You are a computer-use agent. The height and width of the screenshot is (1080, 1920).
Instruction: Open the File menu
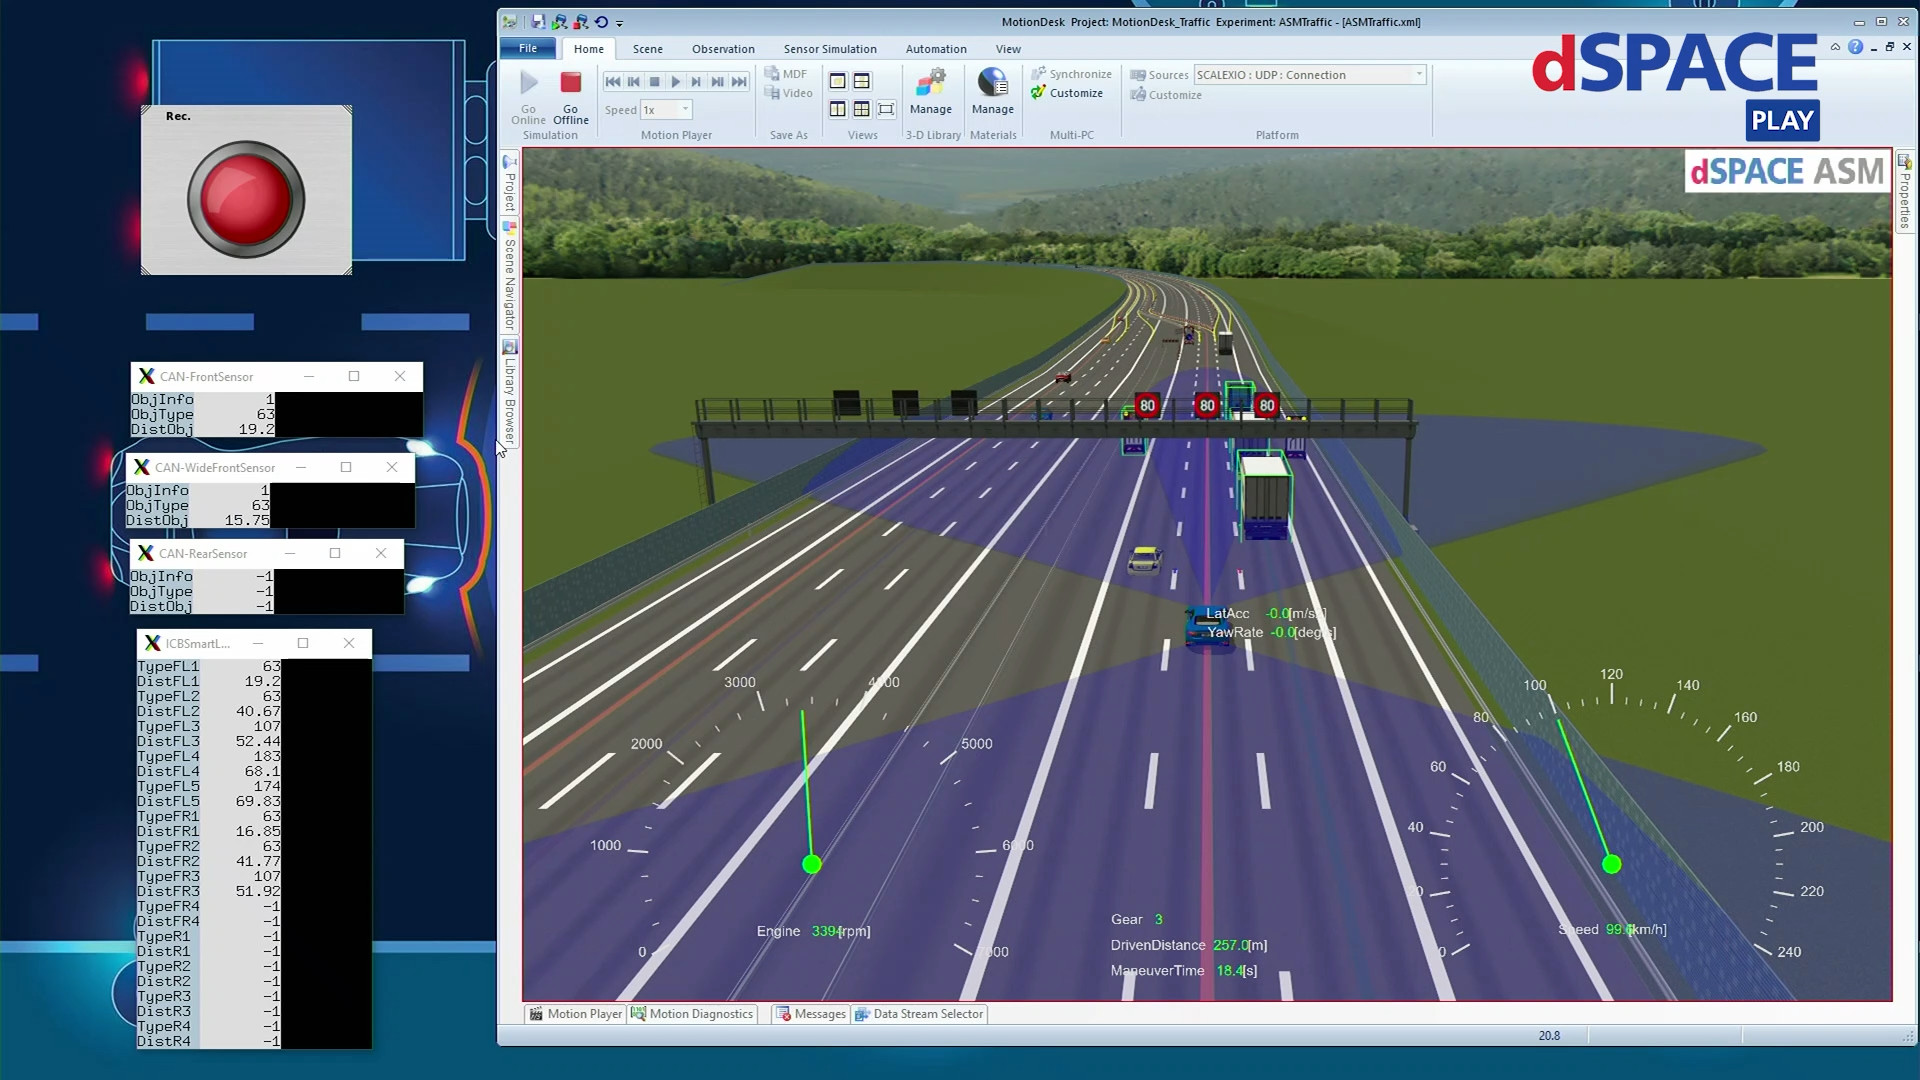click(528, 48)
